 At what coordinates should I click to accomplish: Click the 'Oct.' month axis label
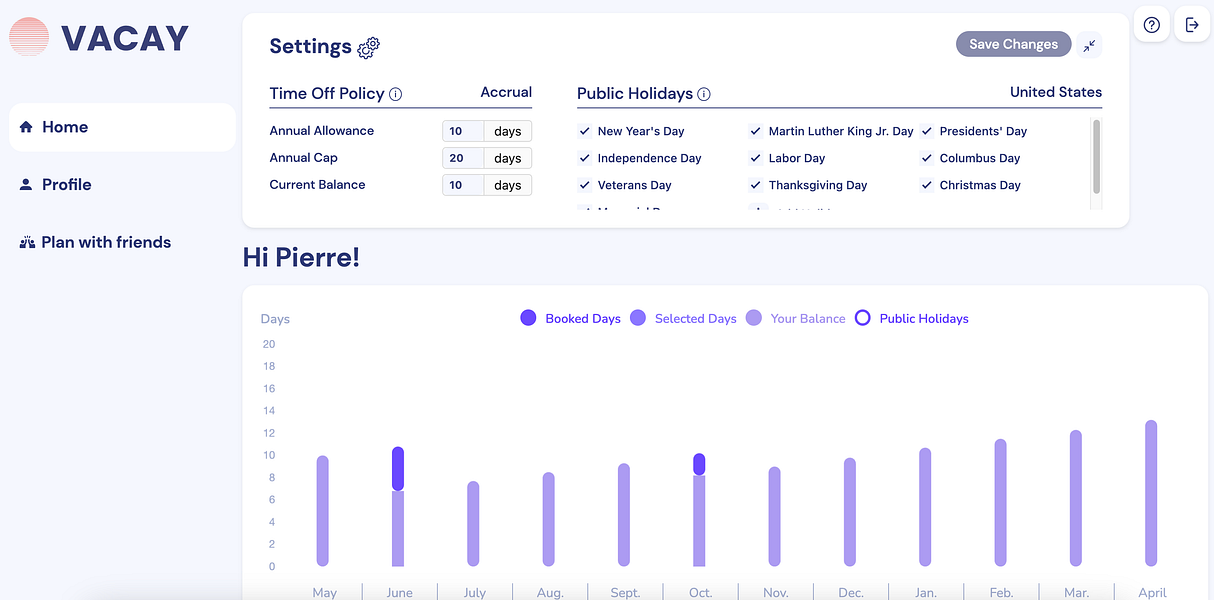coord(700,592)
